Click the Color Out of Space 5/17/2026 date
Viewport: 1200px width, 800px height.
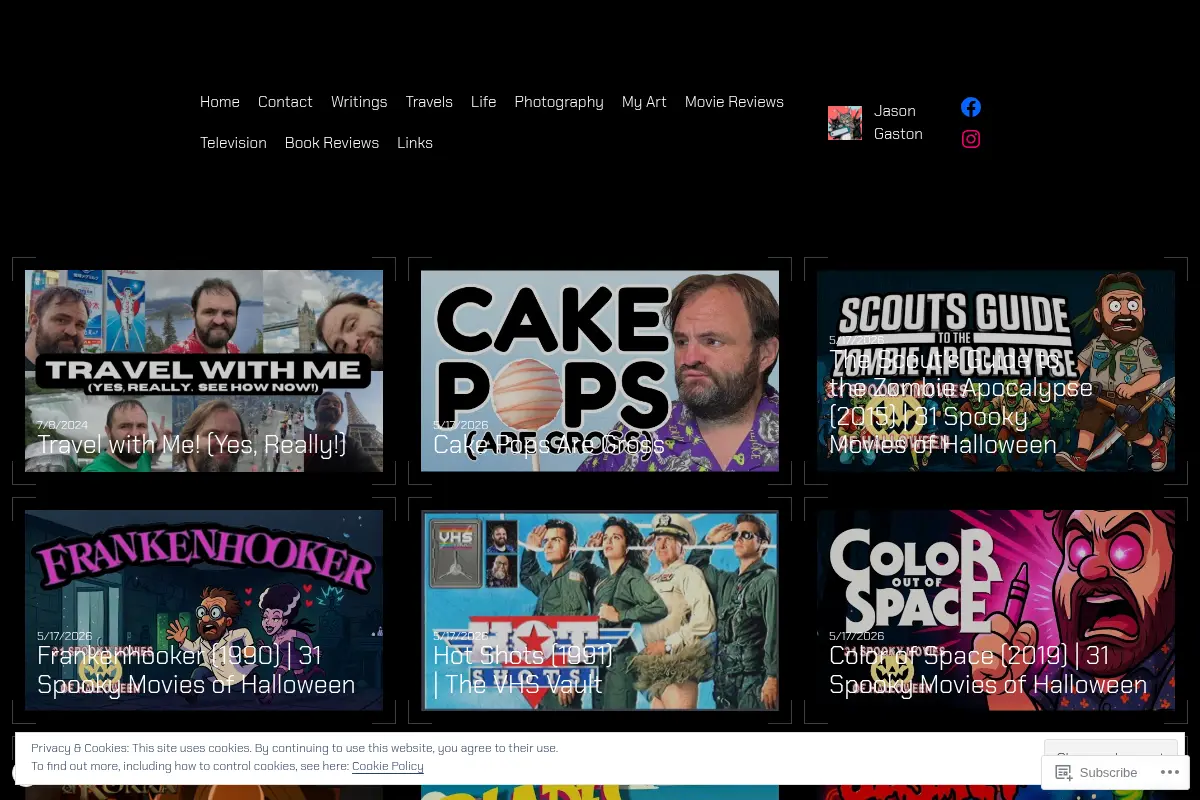coord(856,636)
